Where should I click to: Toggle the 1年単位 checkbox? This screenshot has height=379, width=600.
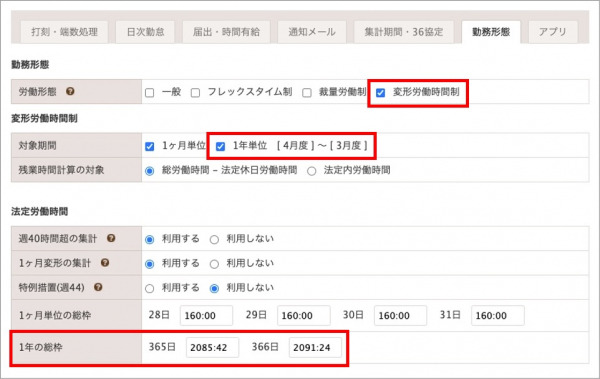[x=220, y=147]
